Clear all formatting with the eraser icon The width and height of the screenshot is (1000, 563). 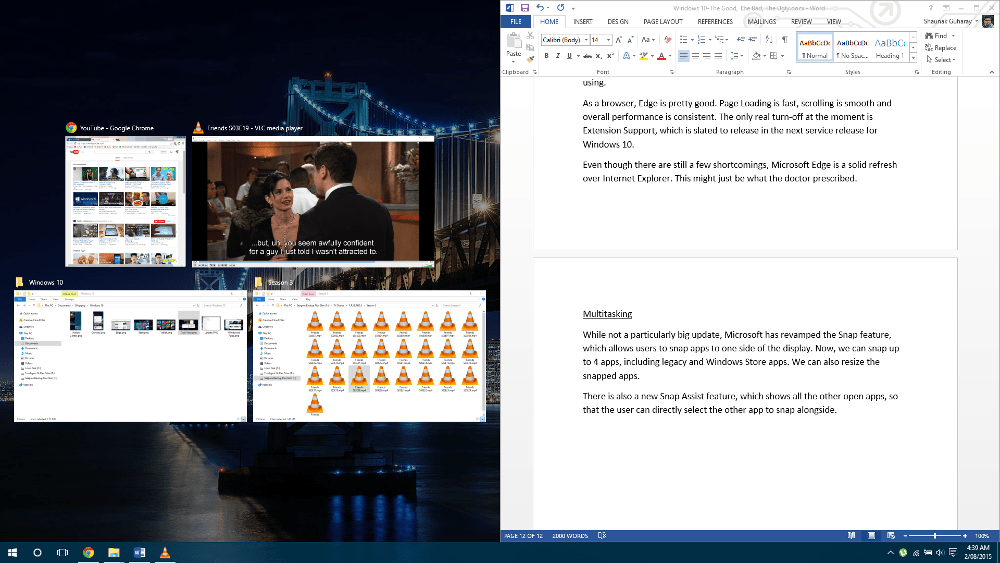(x=668, y=40)
